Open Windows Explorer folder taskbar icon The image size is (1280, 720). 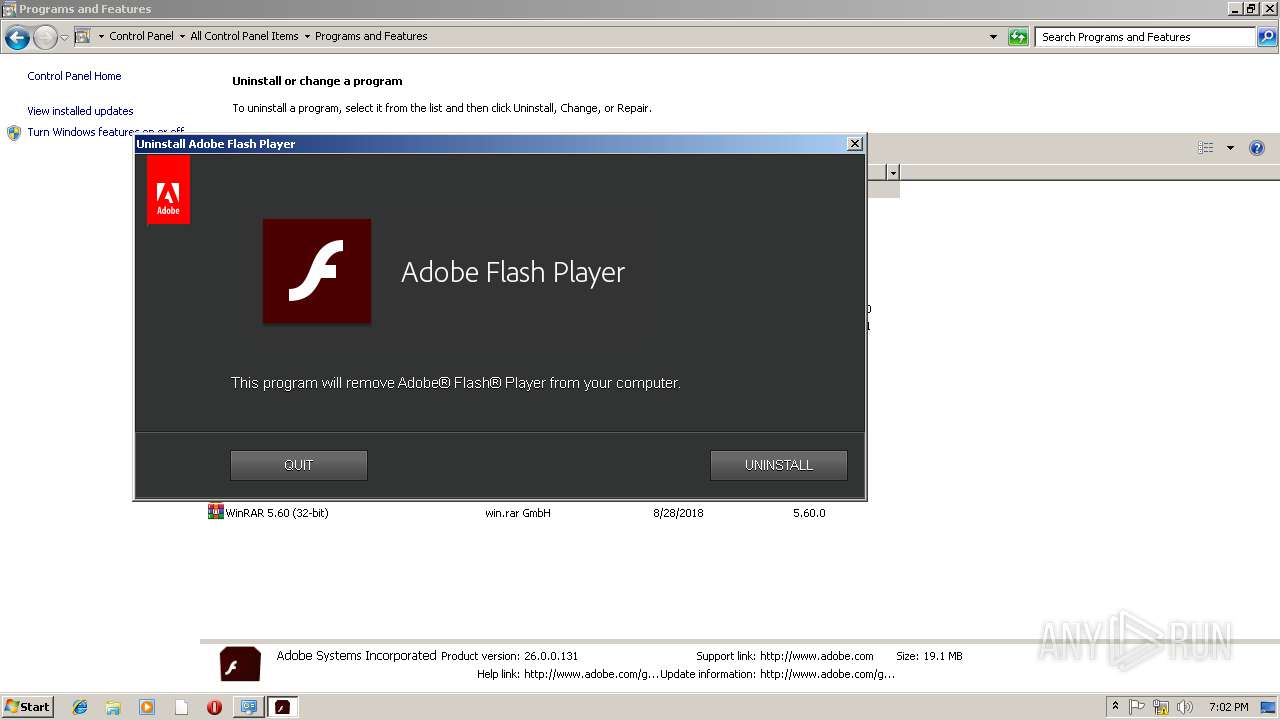pos(113,707)
